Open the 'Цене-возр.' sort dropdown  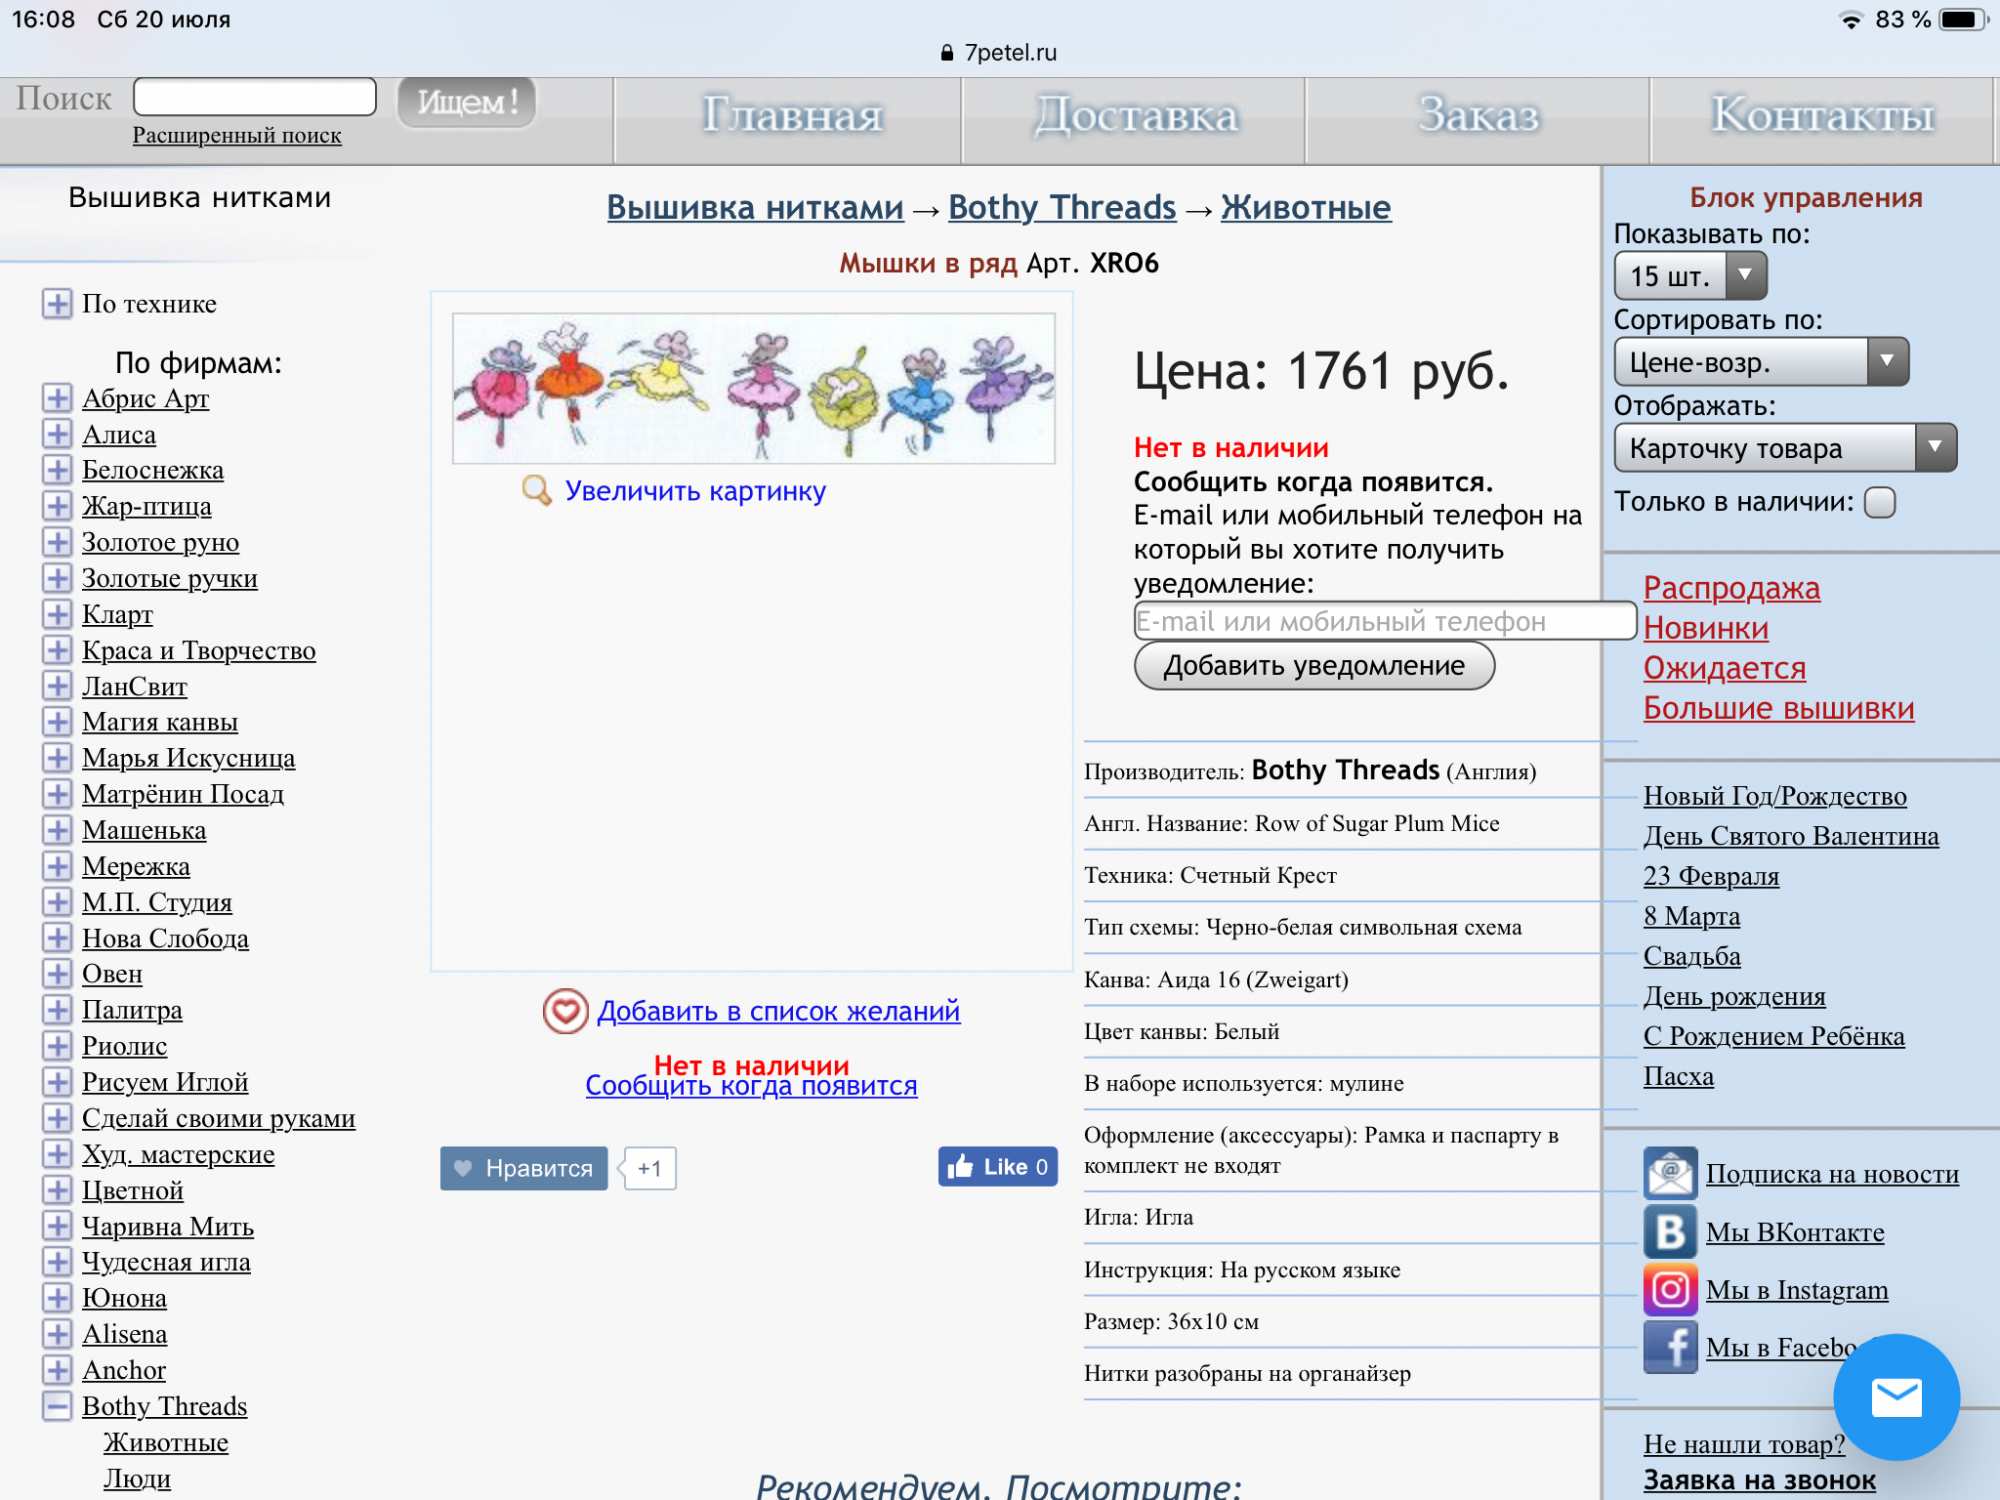[1760, 362]
